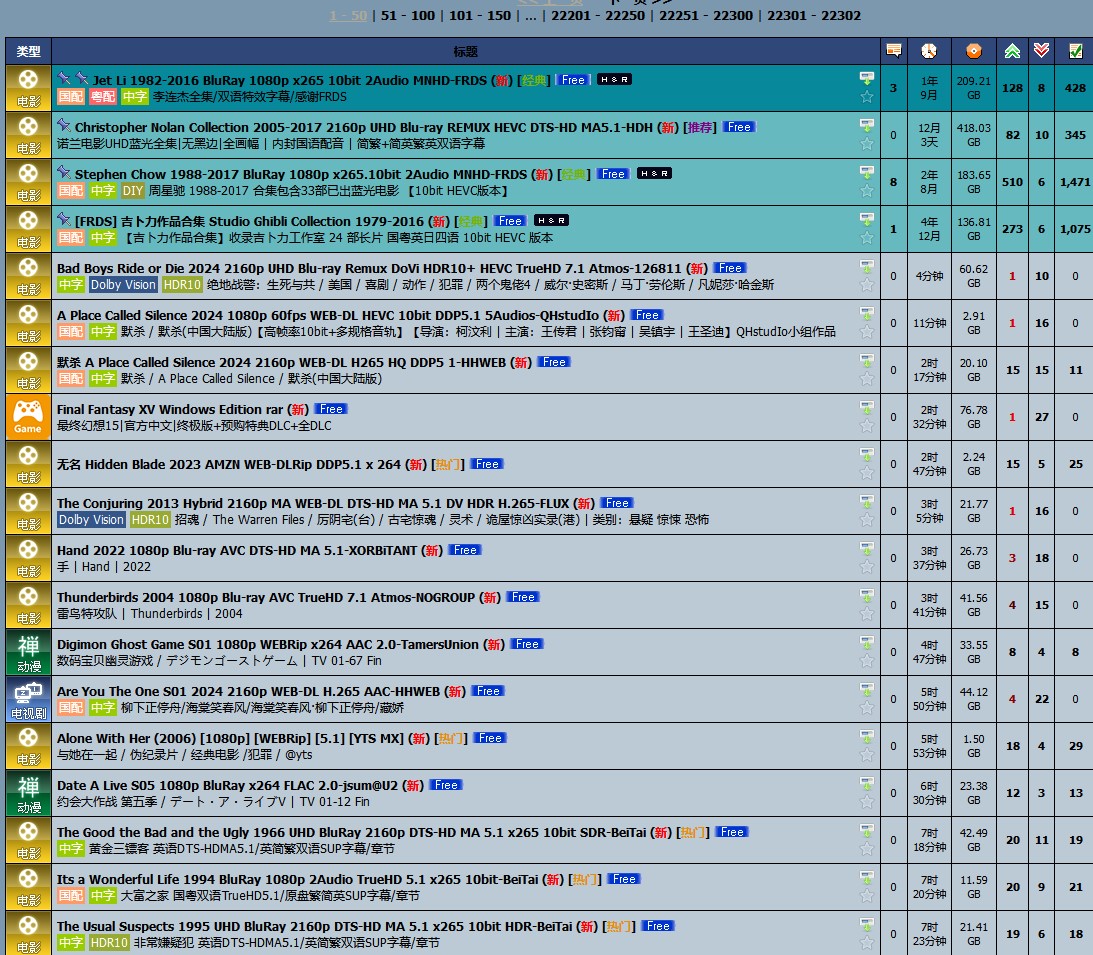Download Stephen Chow 1988-2017 torrent icon
Image resolution: width=1093 pixels, height=955 pixels.
point(866,171)
